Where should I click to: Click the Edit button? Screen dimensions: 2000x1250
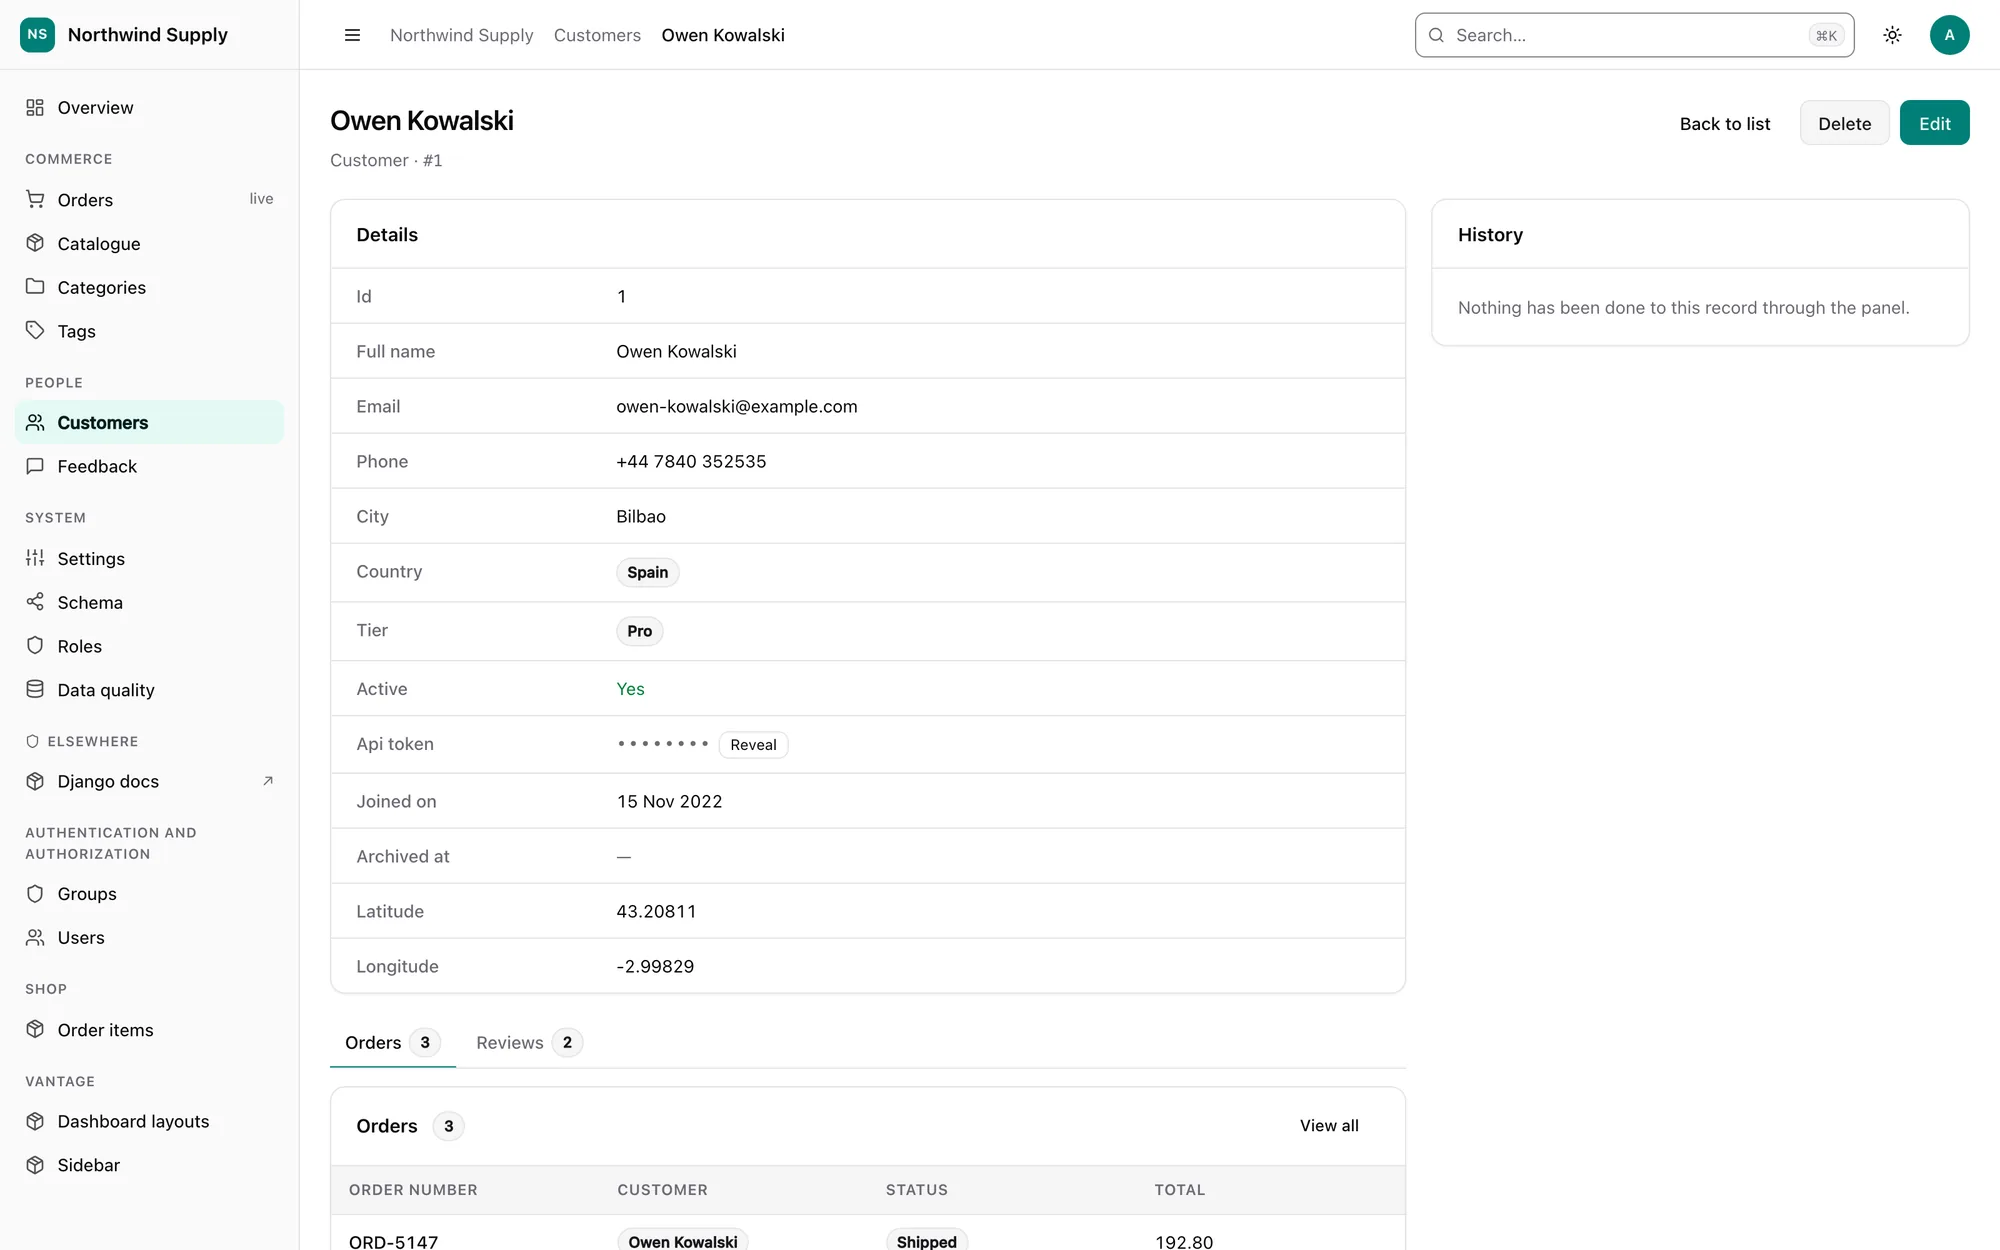coord(1934,123)
